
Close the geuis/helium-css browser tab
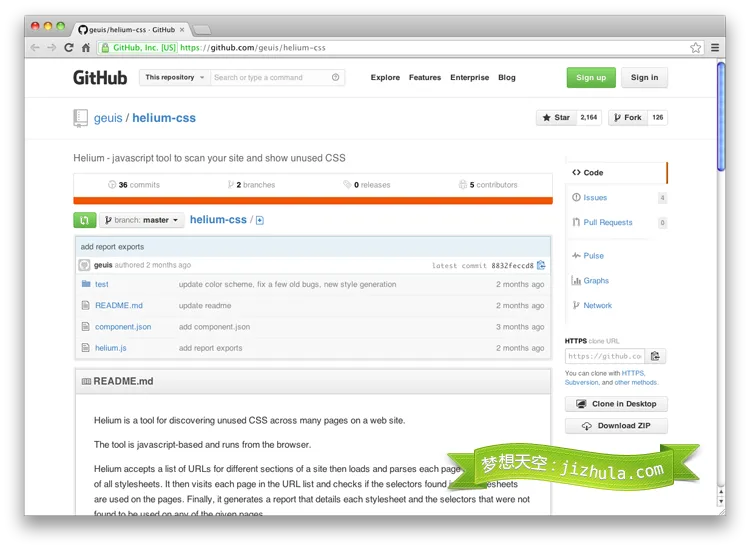click(x=182, y=30)
